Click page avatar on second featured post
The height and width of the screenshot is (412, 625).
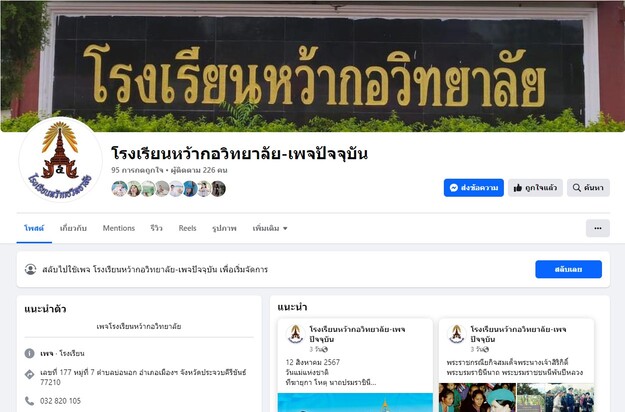[x=456, y=334]
